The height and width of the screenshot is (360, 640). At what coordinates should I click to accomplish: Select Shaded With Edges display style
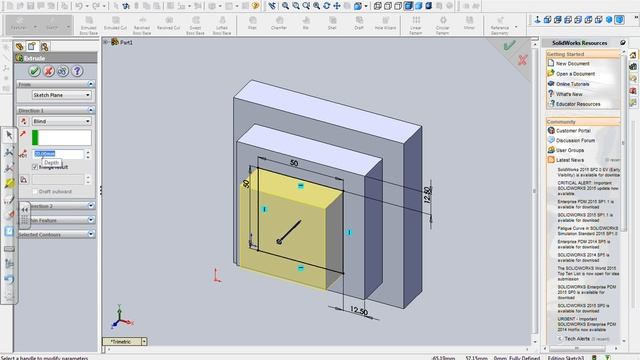coord(408,6)
